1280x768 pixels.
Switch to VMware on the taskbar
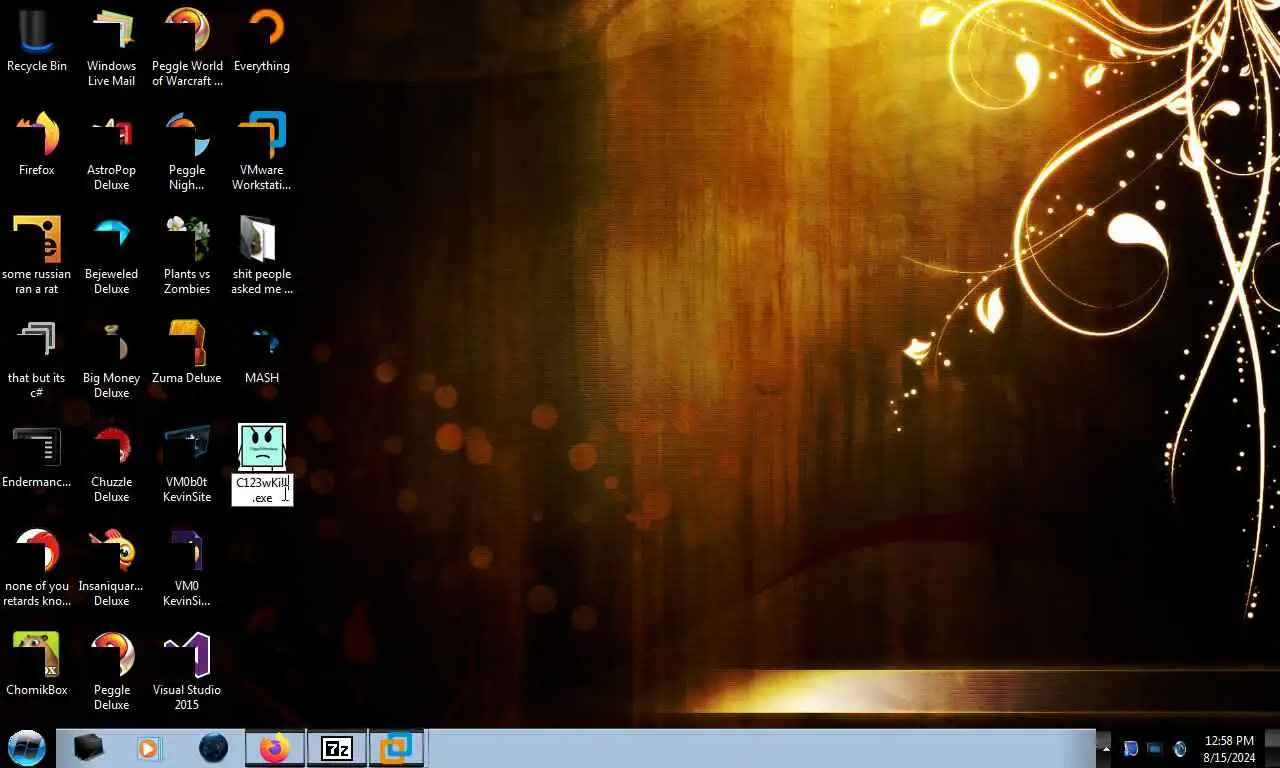397,747
